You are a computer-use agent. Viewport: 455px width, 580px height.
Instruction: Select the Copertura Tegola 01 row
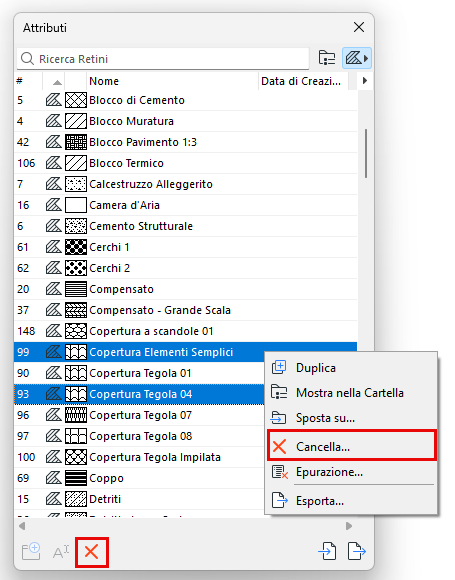pyautogui.click(x=139, y=373)
